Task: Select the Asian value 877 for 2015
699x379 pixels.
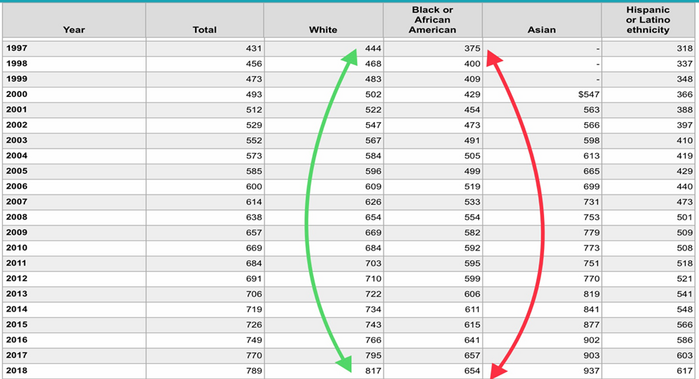Action: click(x=592, y=325)
